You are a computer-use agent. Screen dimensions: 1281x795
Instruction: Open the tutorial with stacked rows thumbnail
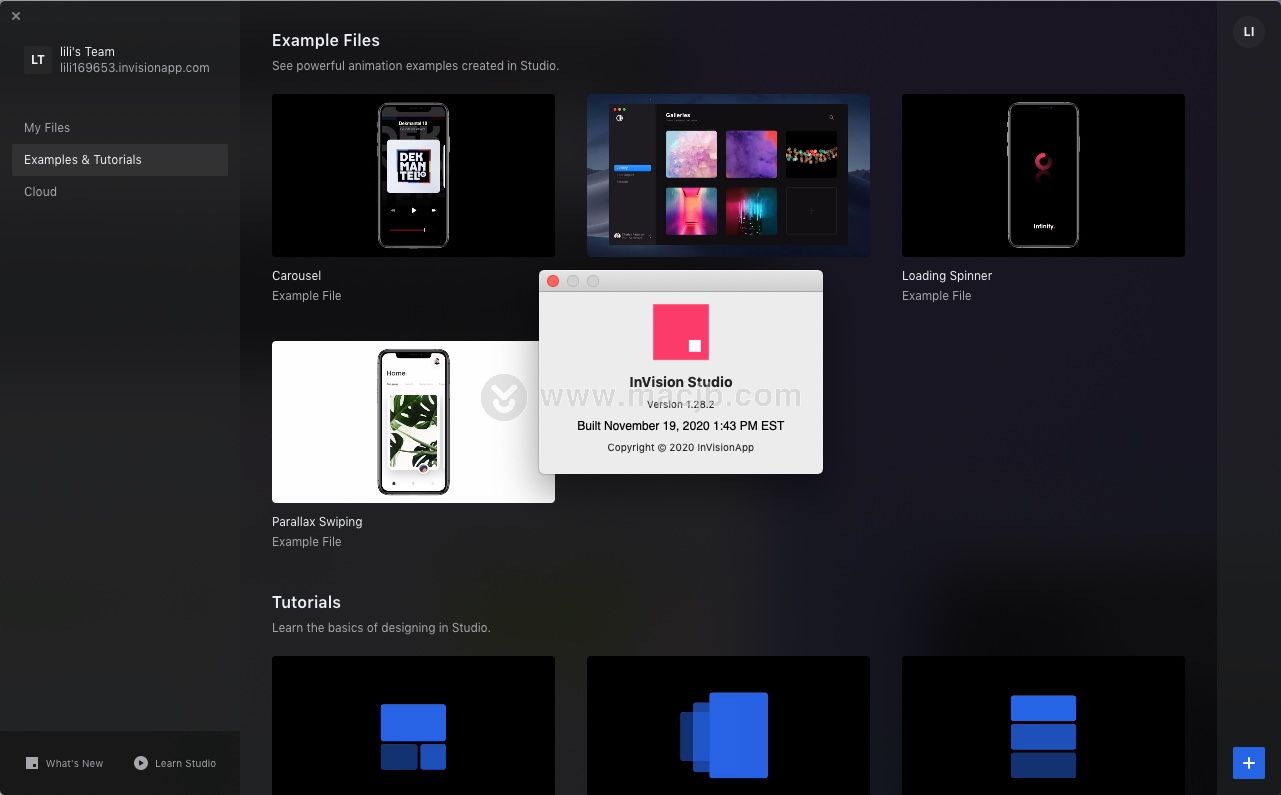(x=1043, y=725)
